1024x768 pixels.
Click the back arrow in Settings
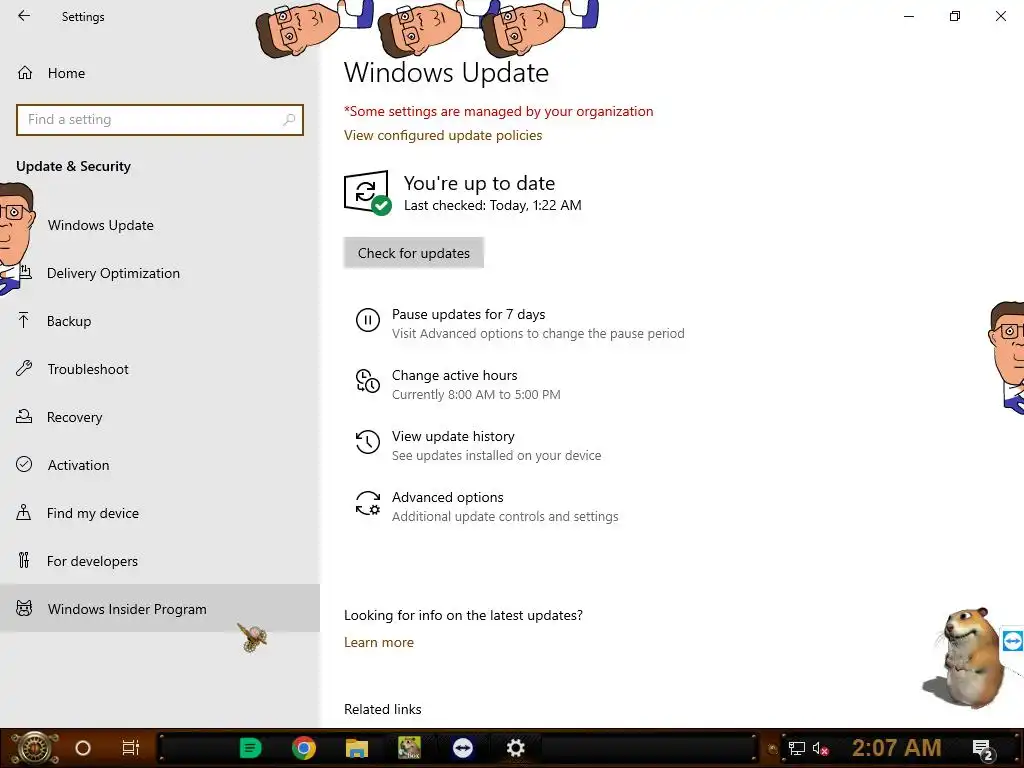coord(24,16)
